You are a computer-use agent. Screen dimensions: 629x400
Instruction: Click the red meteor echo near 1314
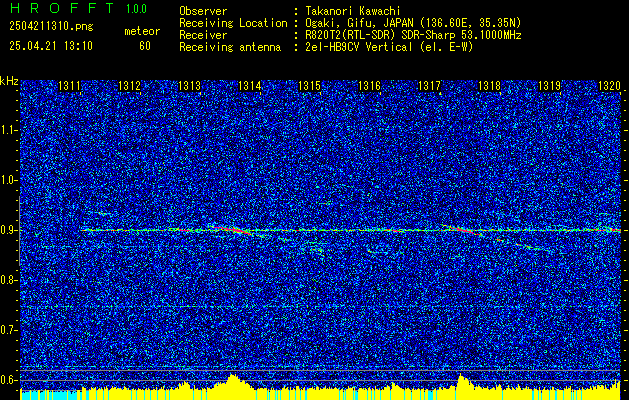tap(232, 230)
